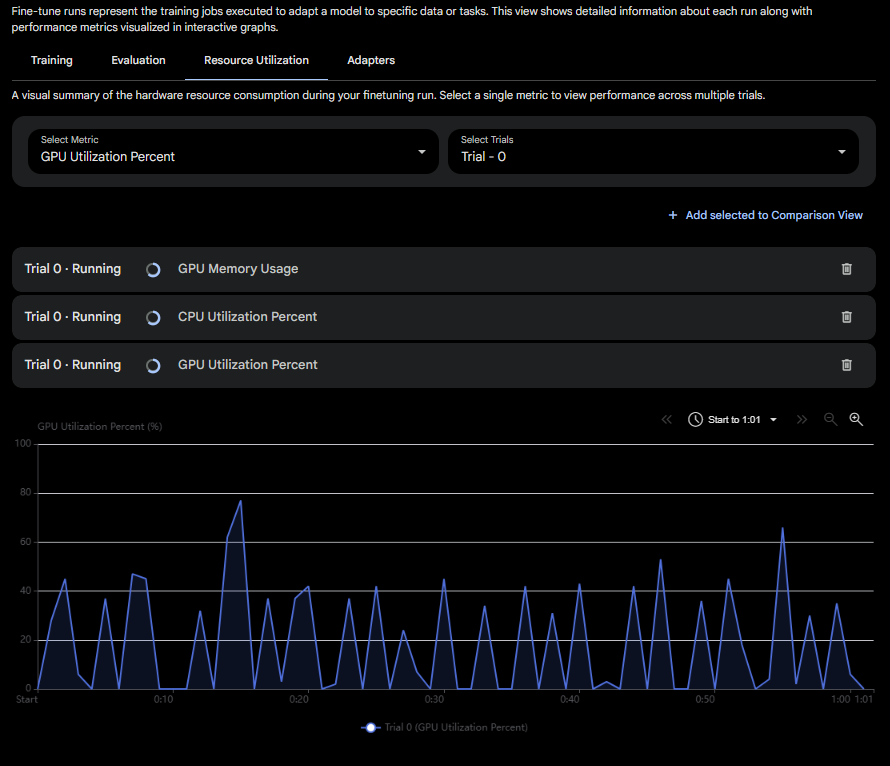Switch to the Training tab
Screen dimensions: 890x766
pos(52,60)
